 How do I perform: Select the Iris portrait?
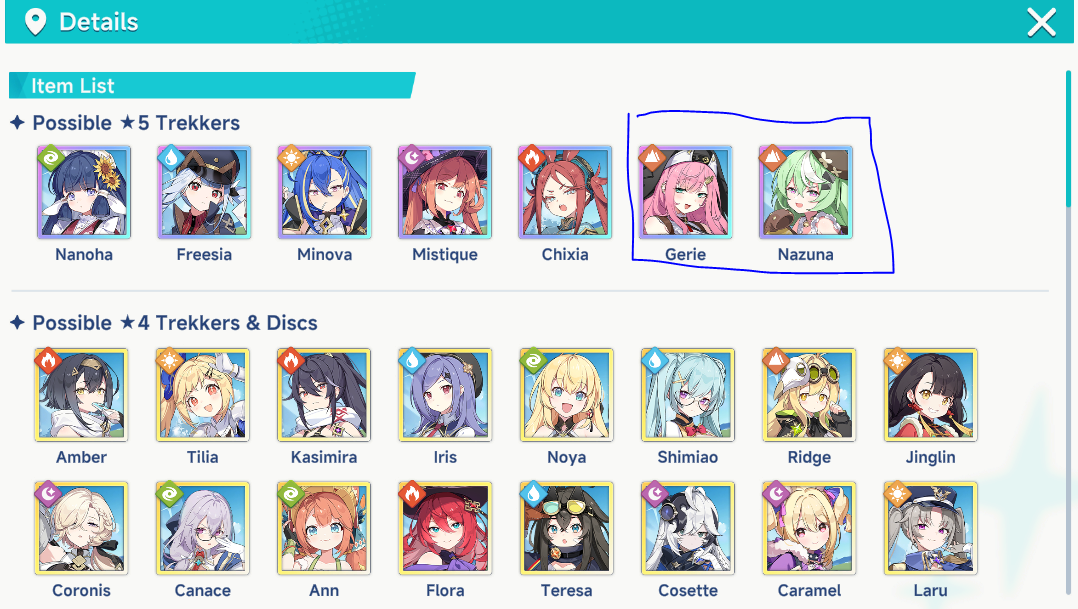445,395
